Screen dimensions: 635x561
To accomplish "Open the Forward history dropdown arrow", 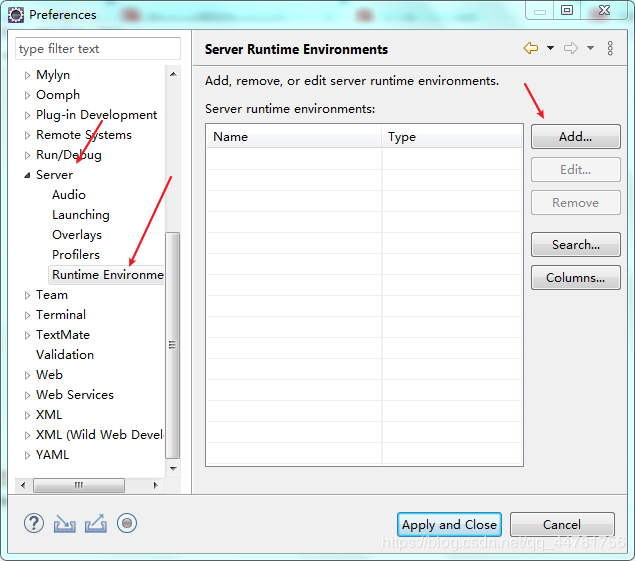I will 590,48.
